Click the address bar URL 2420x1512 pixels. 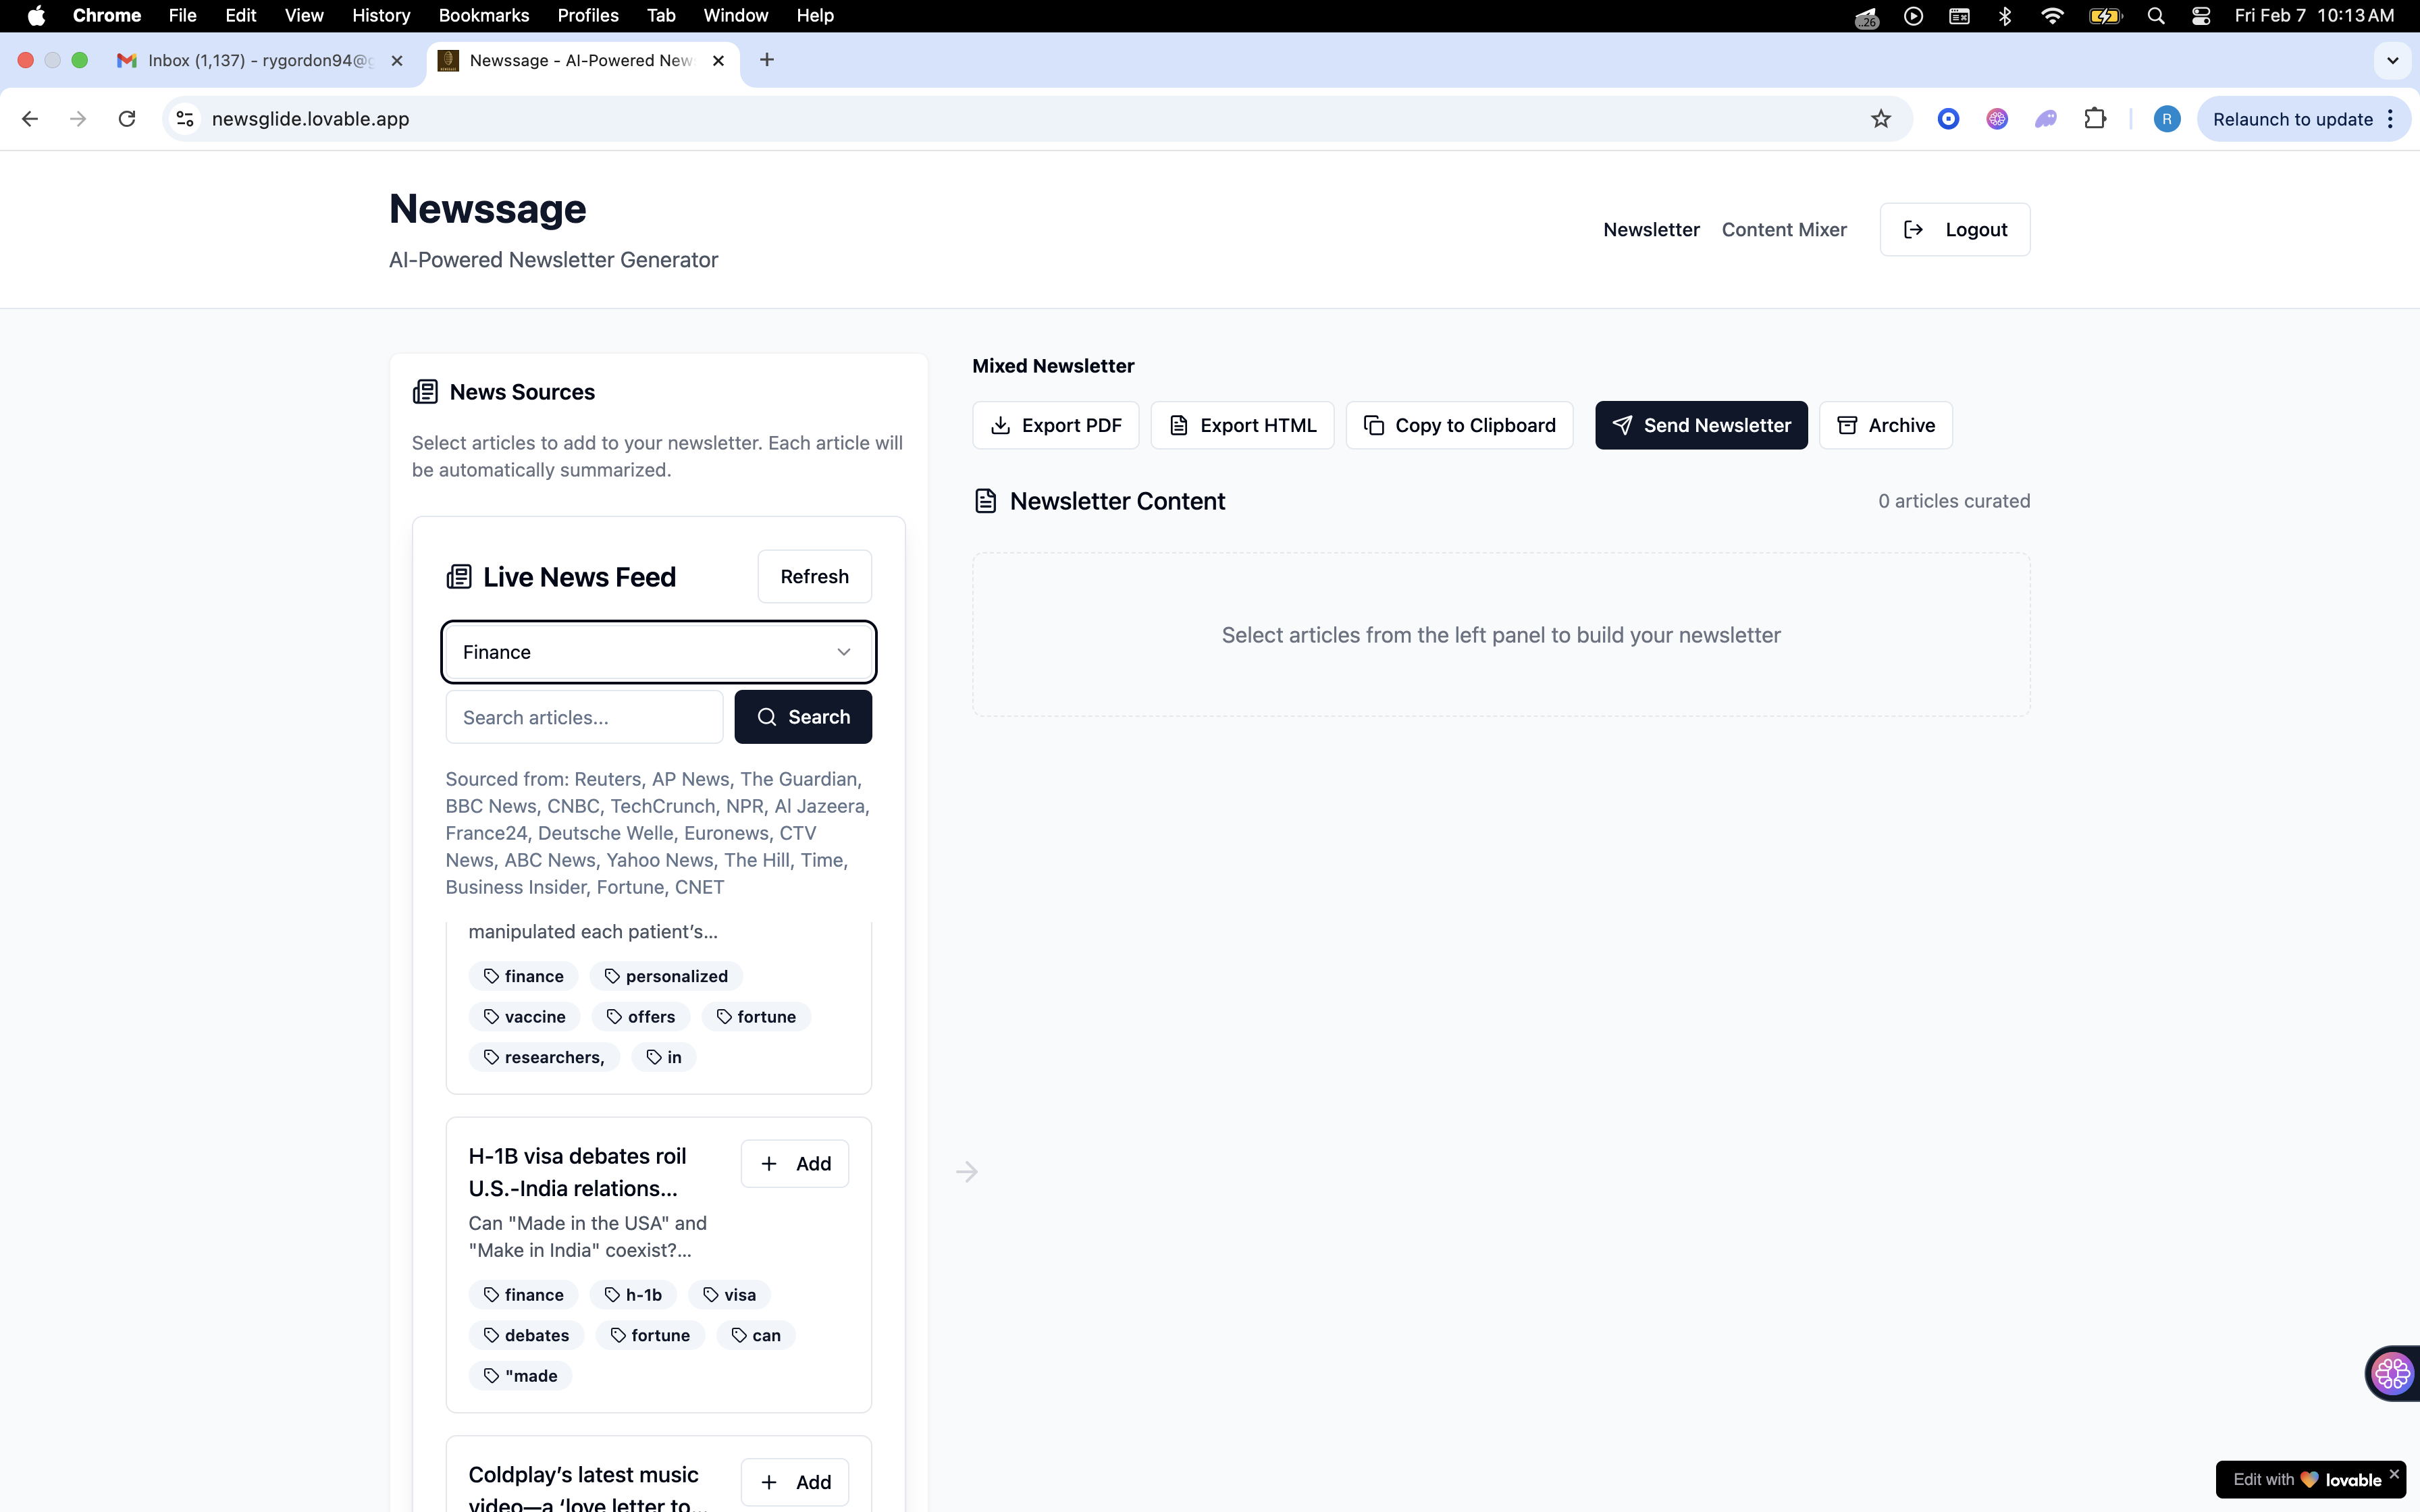(x=311, y=119)
